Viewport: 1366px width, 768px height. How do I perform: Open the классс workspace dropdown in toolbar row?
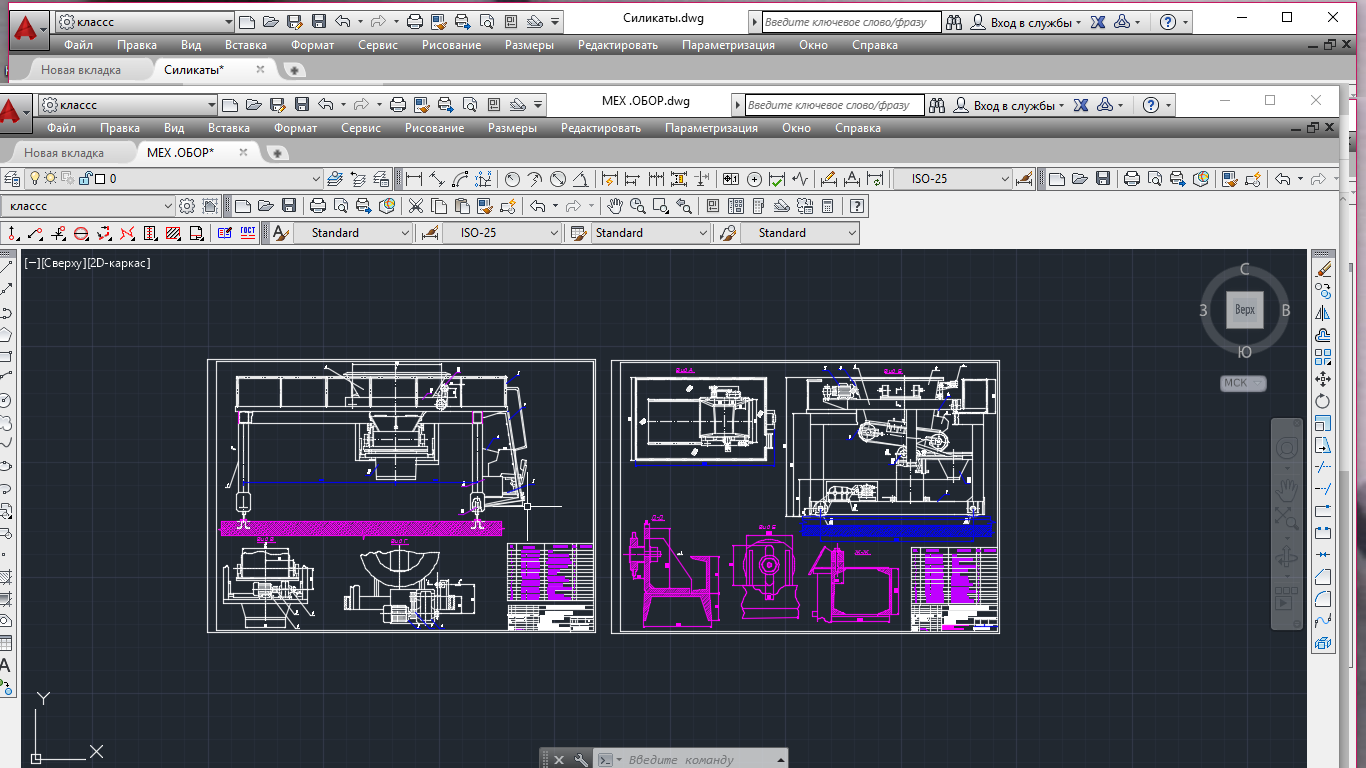click(x=168, y=206)
